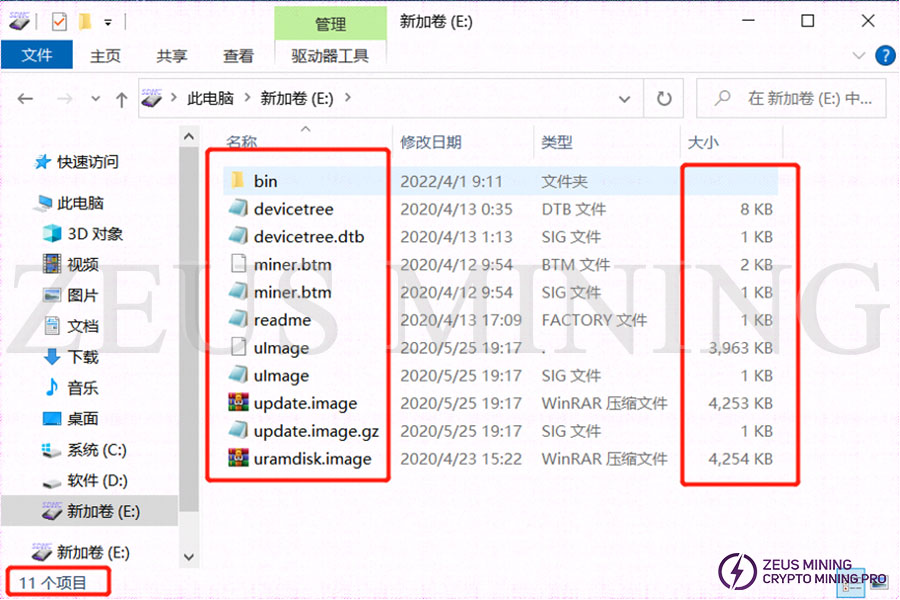
Task: Click the WinRAR icon of update.image
Action: (237, 403)
